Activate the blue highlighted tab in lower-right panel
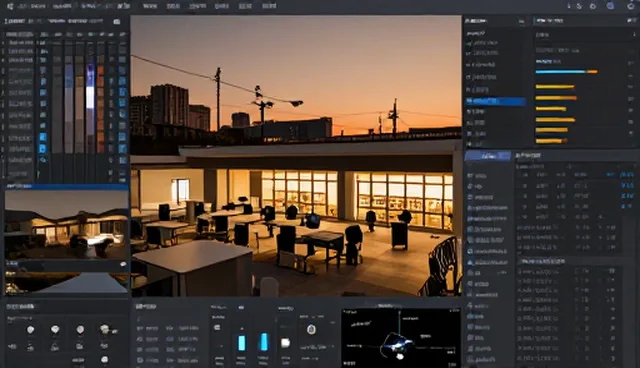Screen dimensions: 640x368 coord(488,156)
